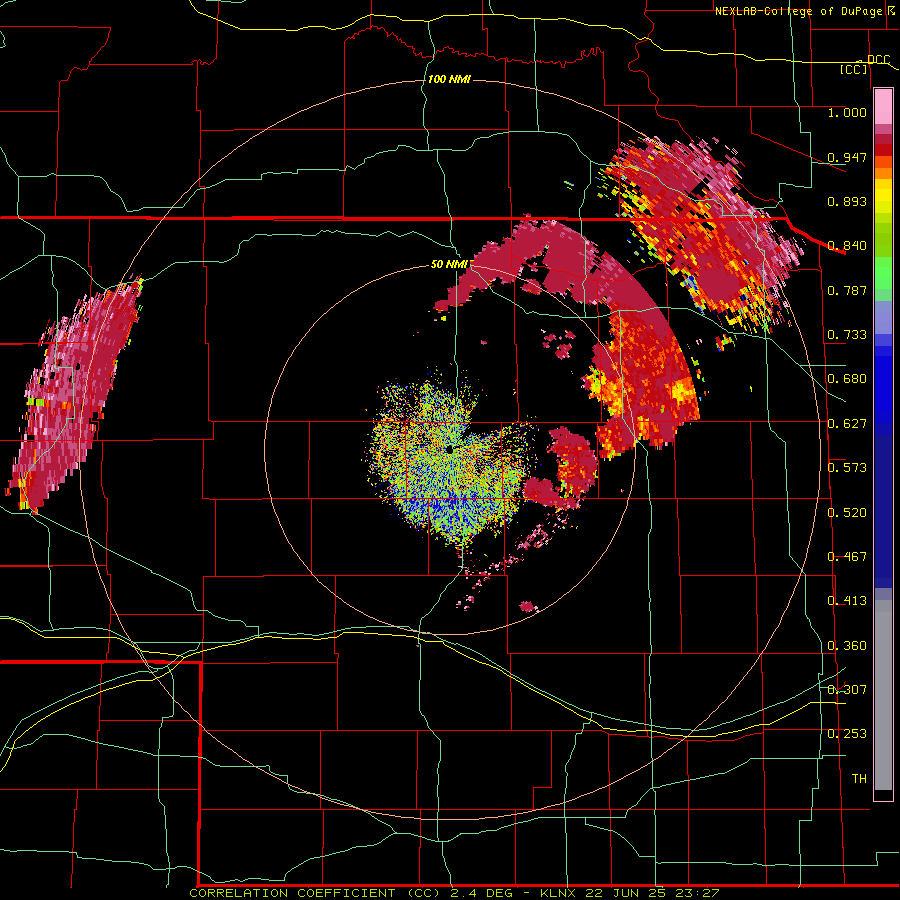This screenshot has width=900, height=900.
Task: Select the 0.787 scale value label
Action: tap(847, 290)
